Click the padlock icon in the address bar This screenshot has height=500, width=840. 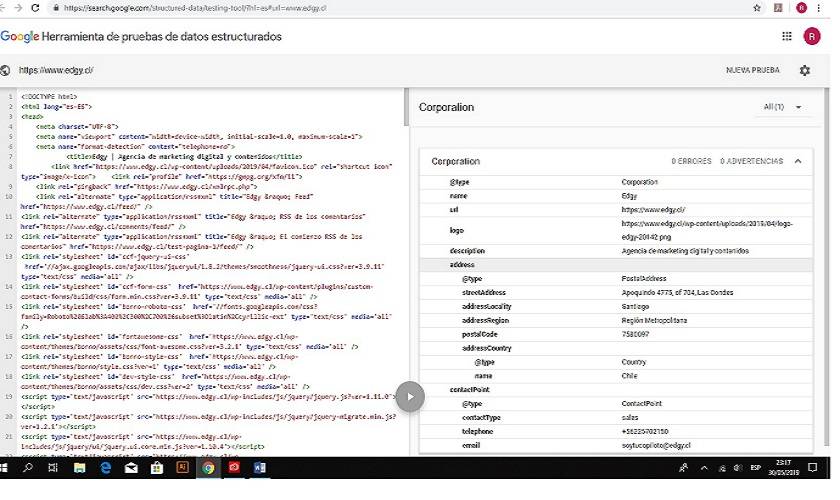coord(56,8)
